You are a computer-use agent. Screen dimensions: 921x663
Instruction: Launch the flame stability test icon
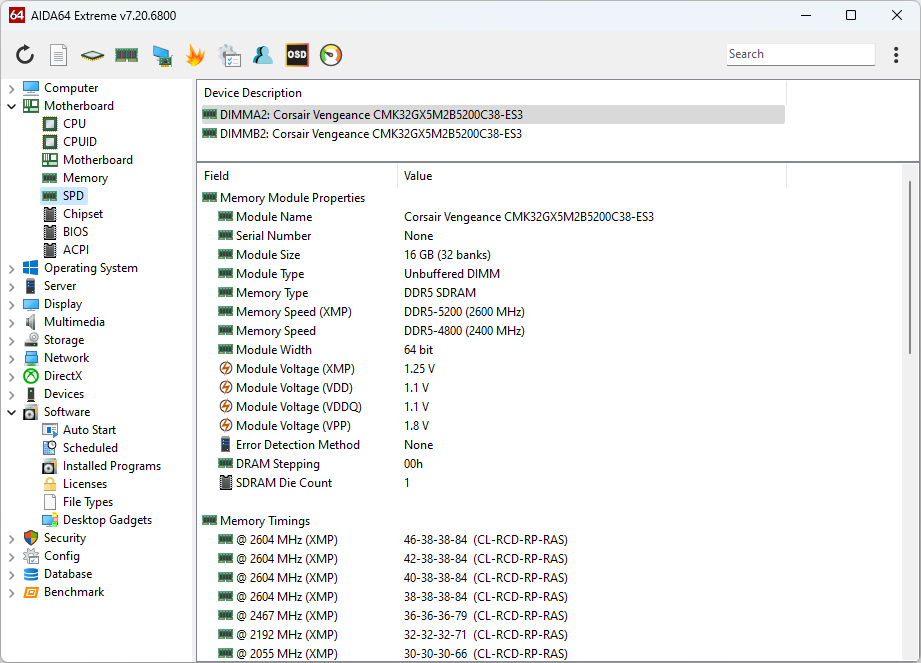[195, 55]
